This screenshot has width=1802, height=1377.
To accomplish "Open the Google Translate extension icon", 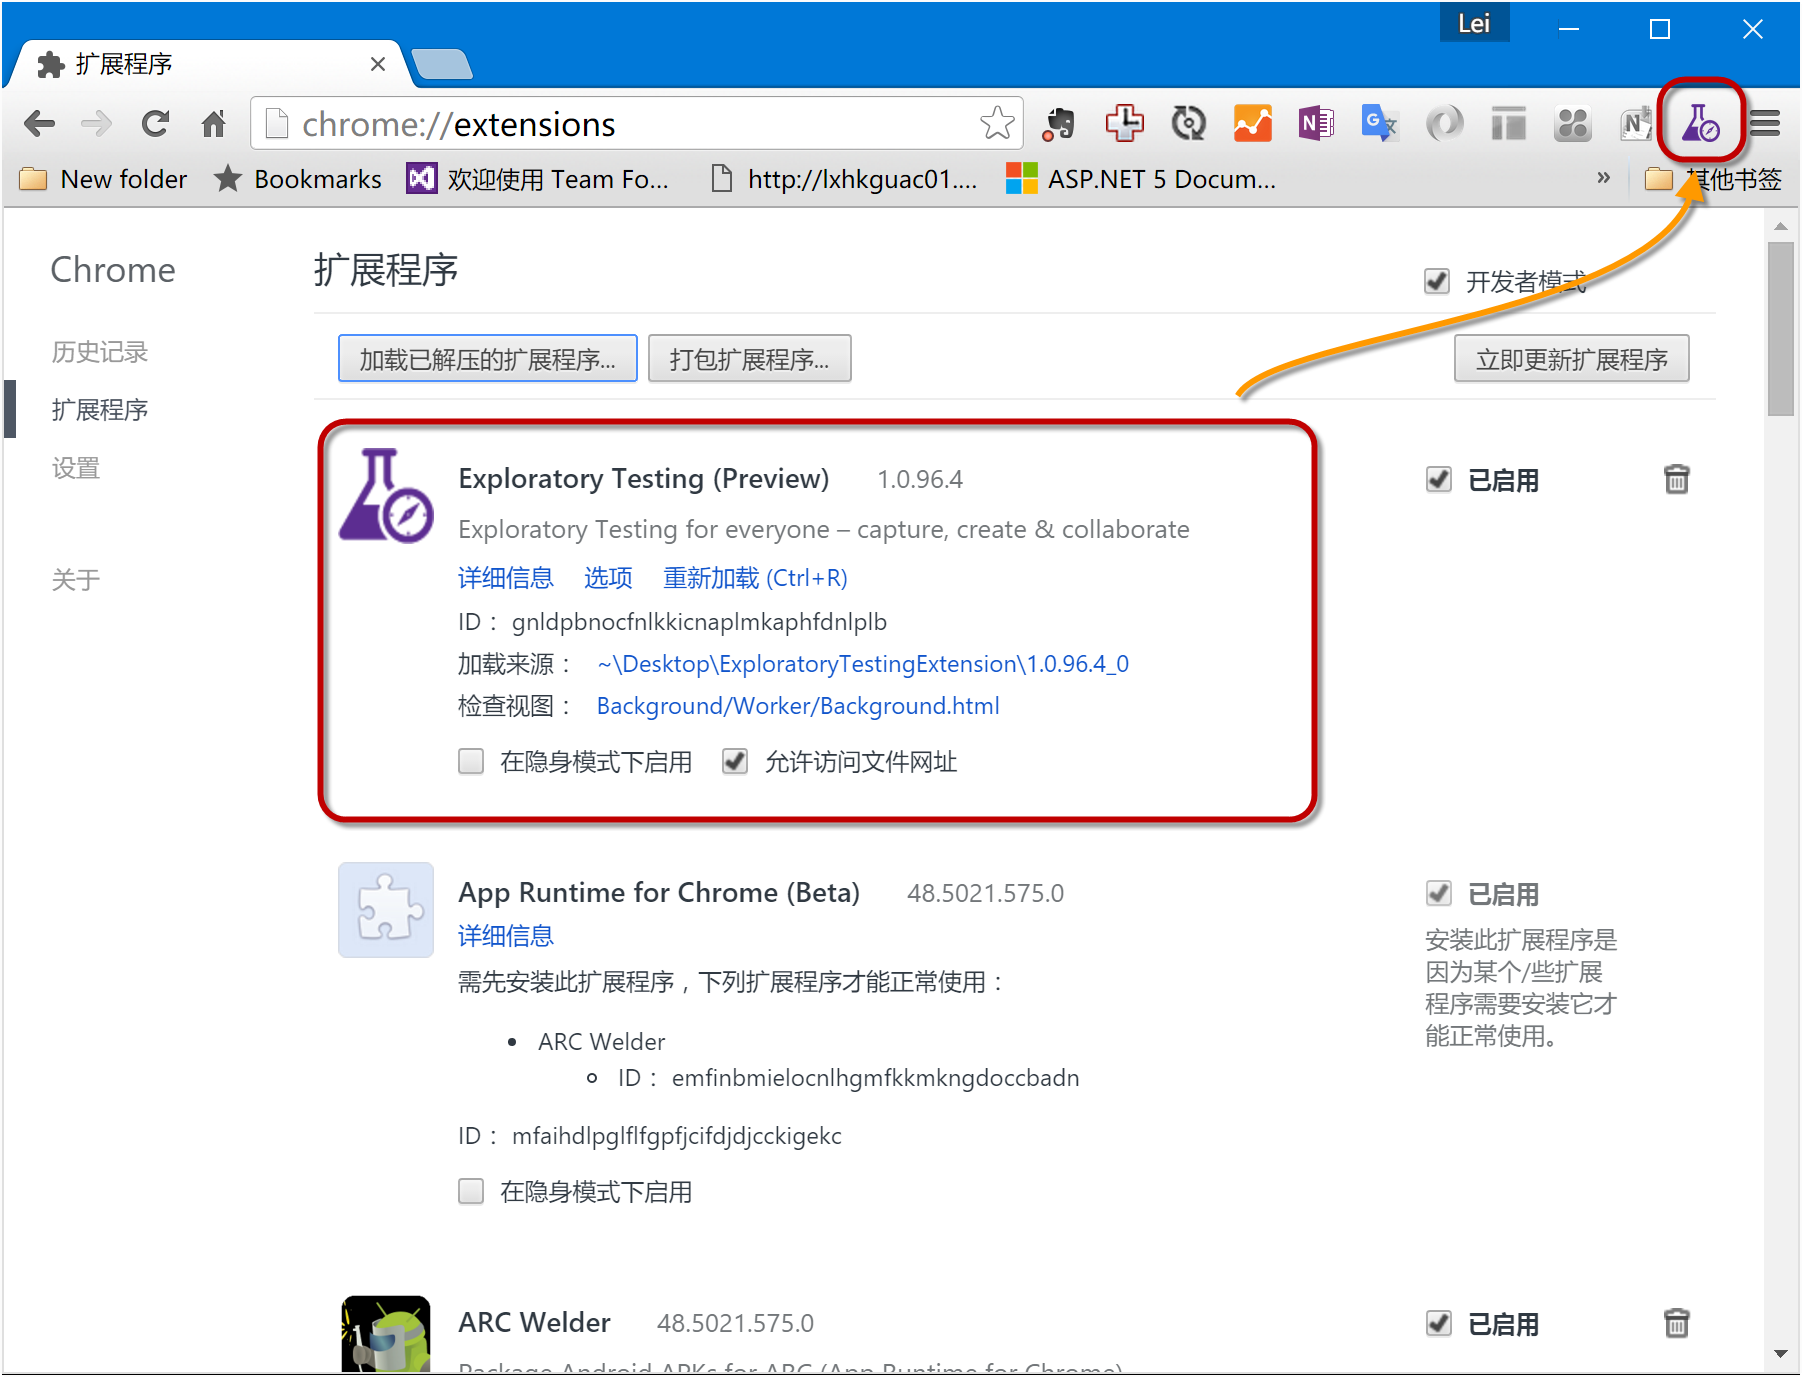I will pyautogui.click(x=1380, y=124).
